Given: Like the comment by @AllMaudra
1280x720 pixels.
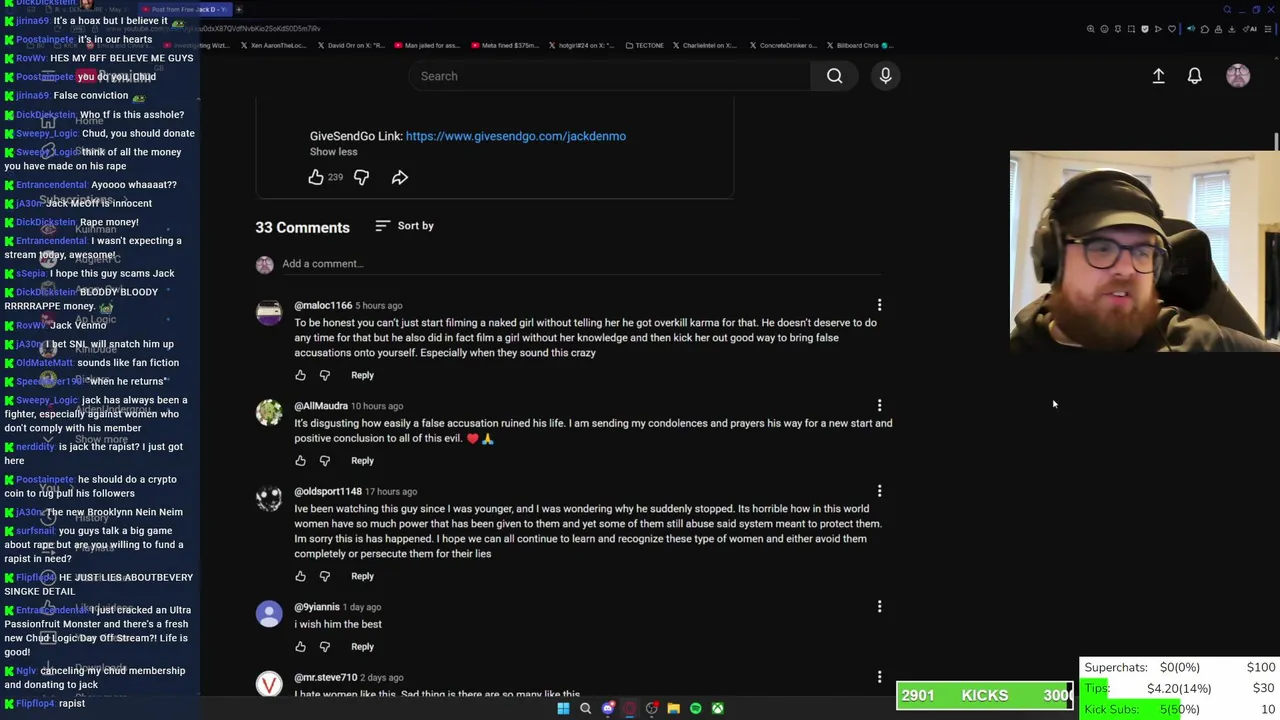Looking at the screenshot, I should coord(300,461).
